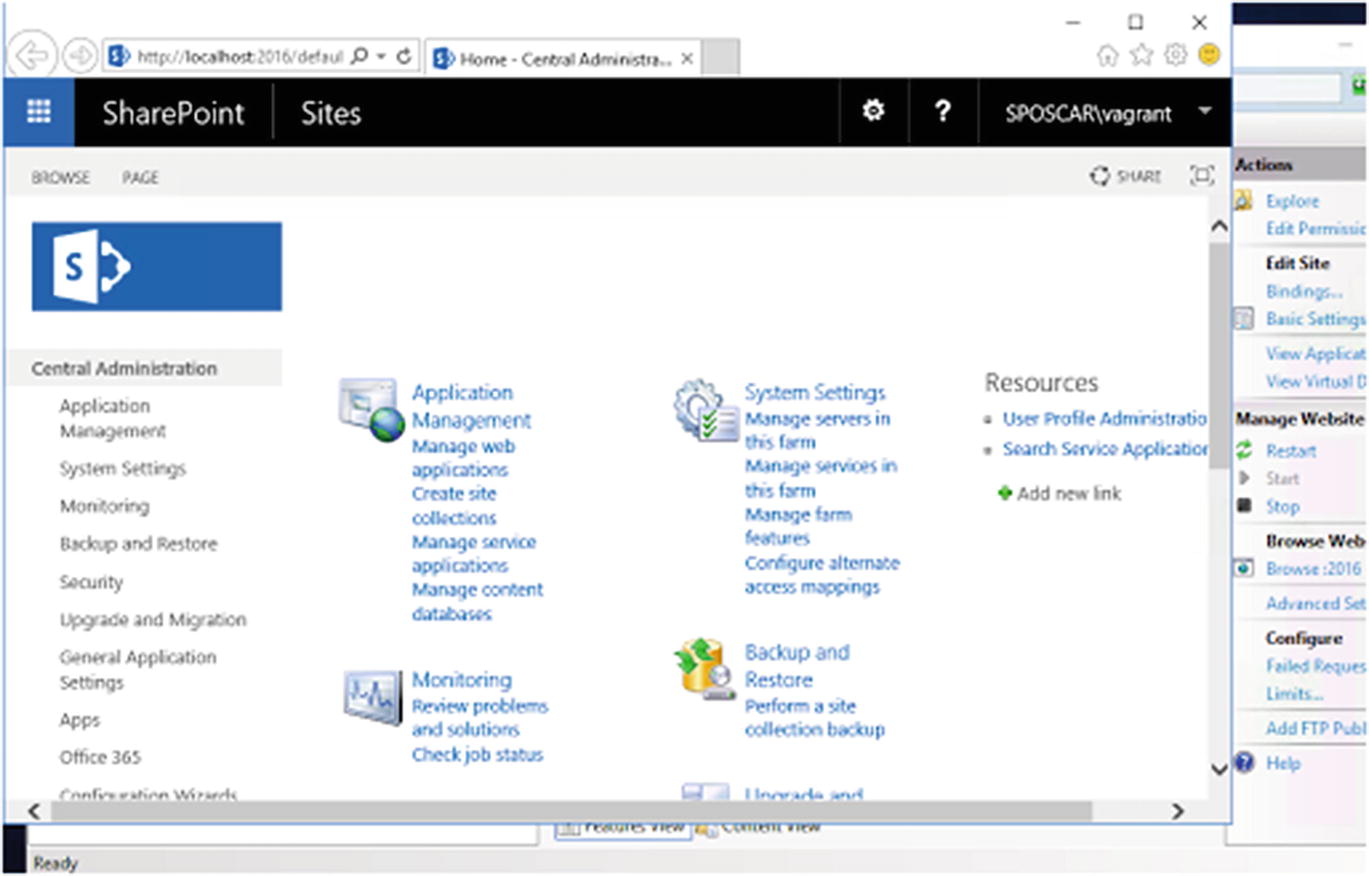Select Upgrade and Migration in left navigation

click(x=153, y=620)
